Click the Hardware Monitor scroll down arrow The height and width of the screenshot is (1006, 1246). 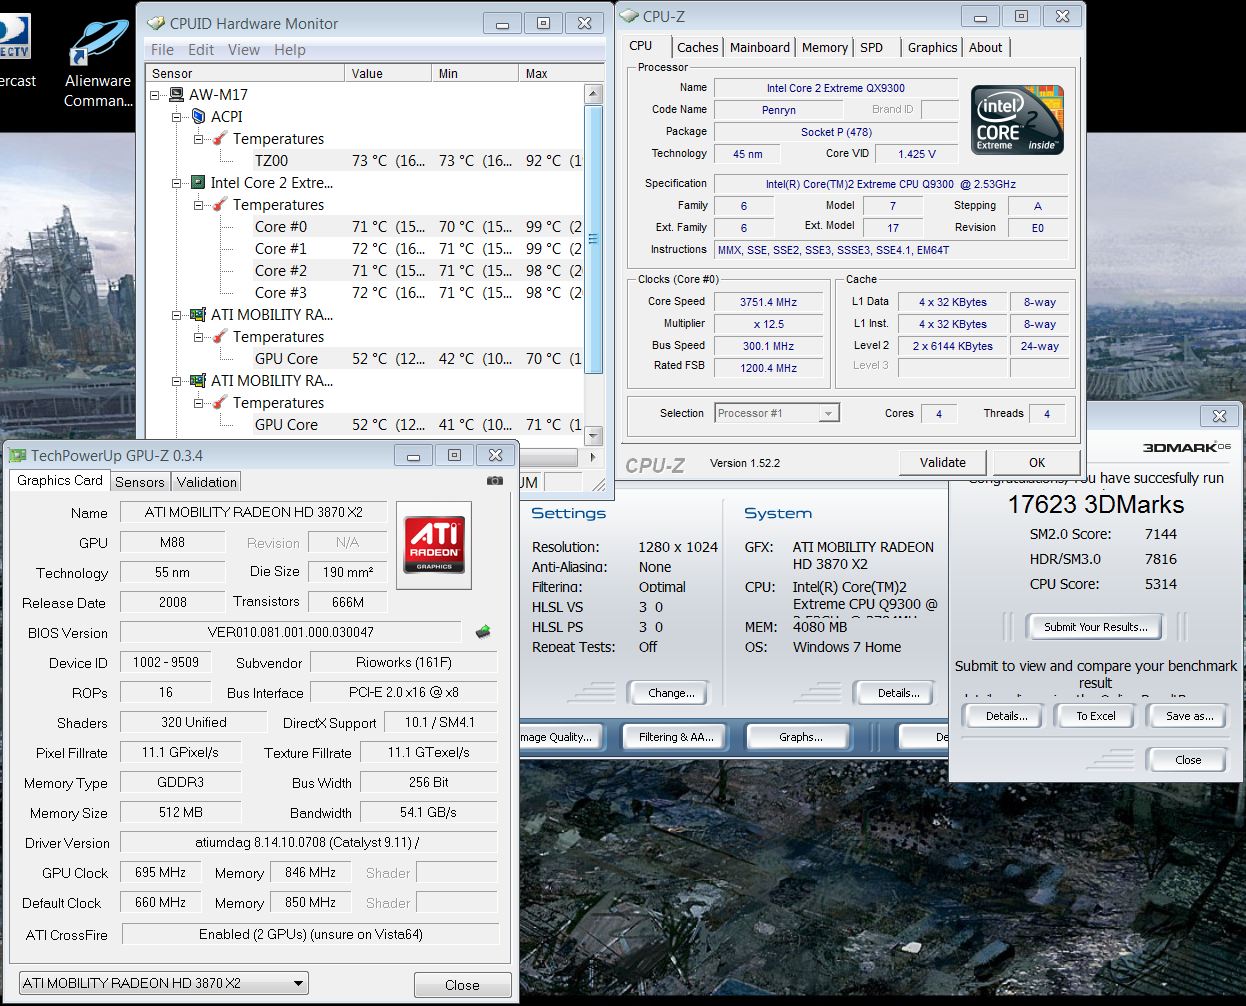click(x=593, y=435)
